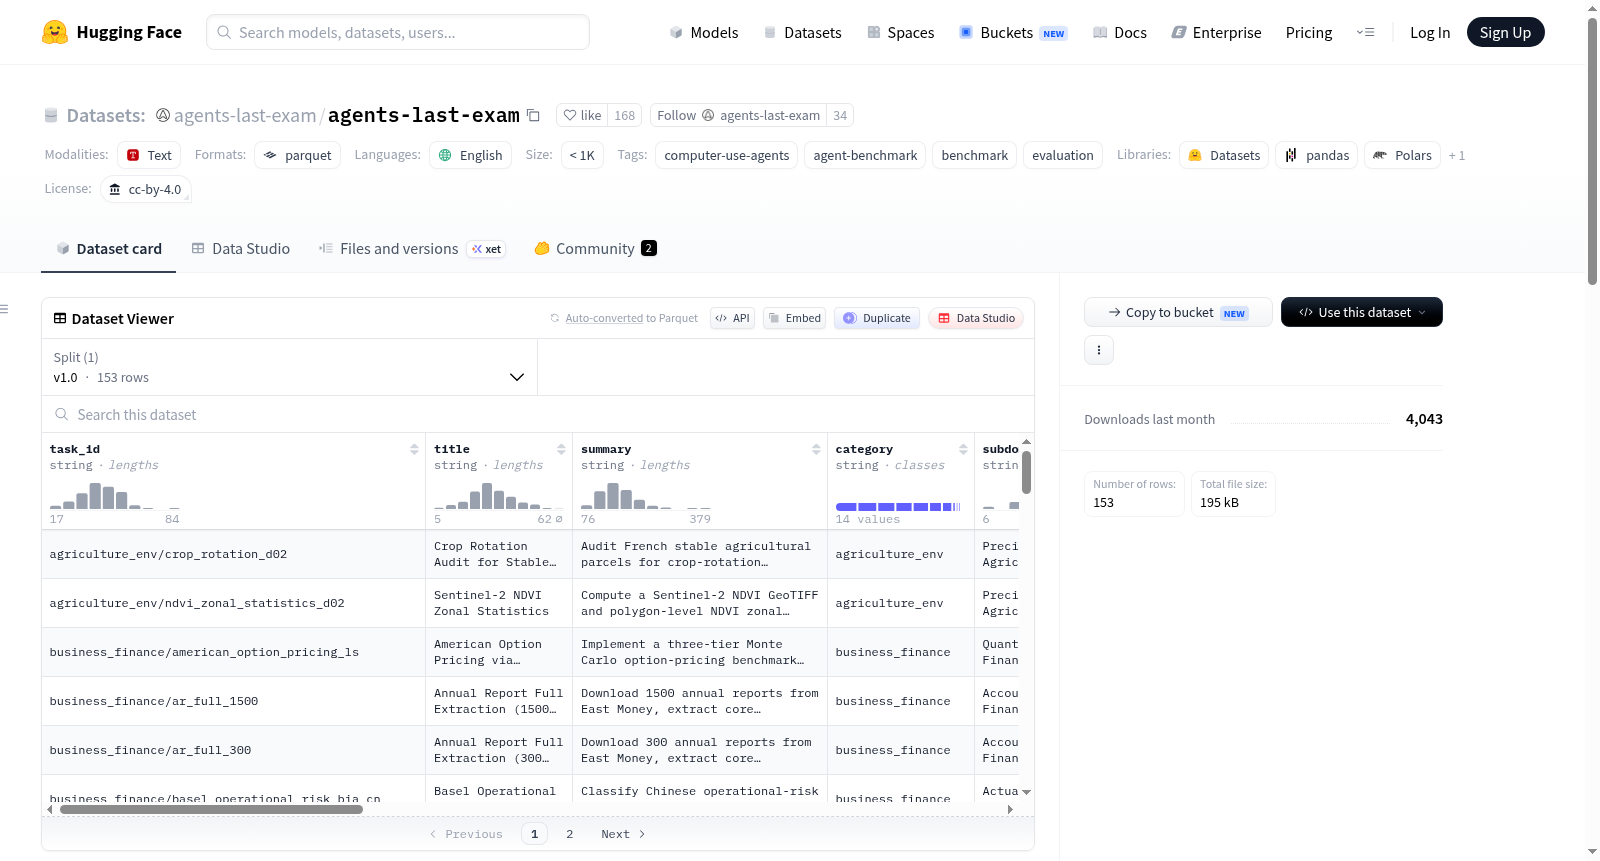Open Spaces in the top navigation
The width and height of the screenshot is (1600, 861).
tap(900, 32)
